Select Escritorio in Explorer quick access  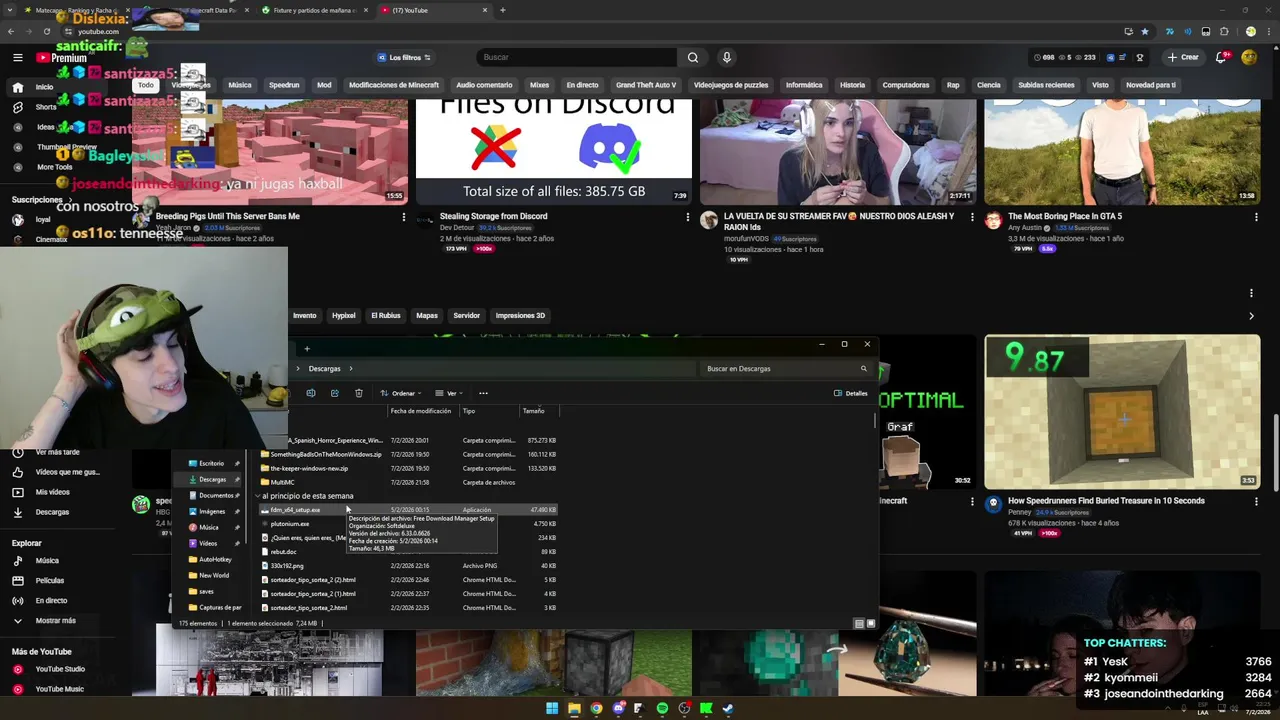pos(211,463)
